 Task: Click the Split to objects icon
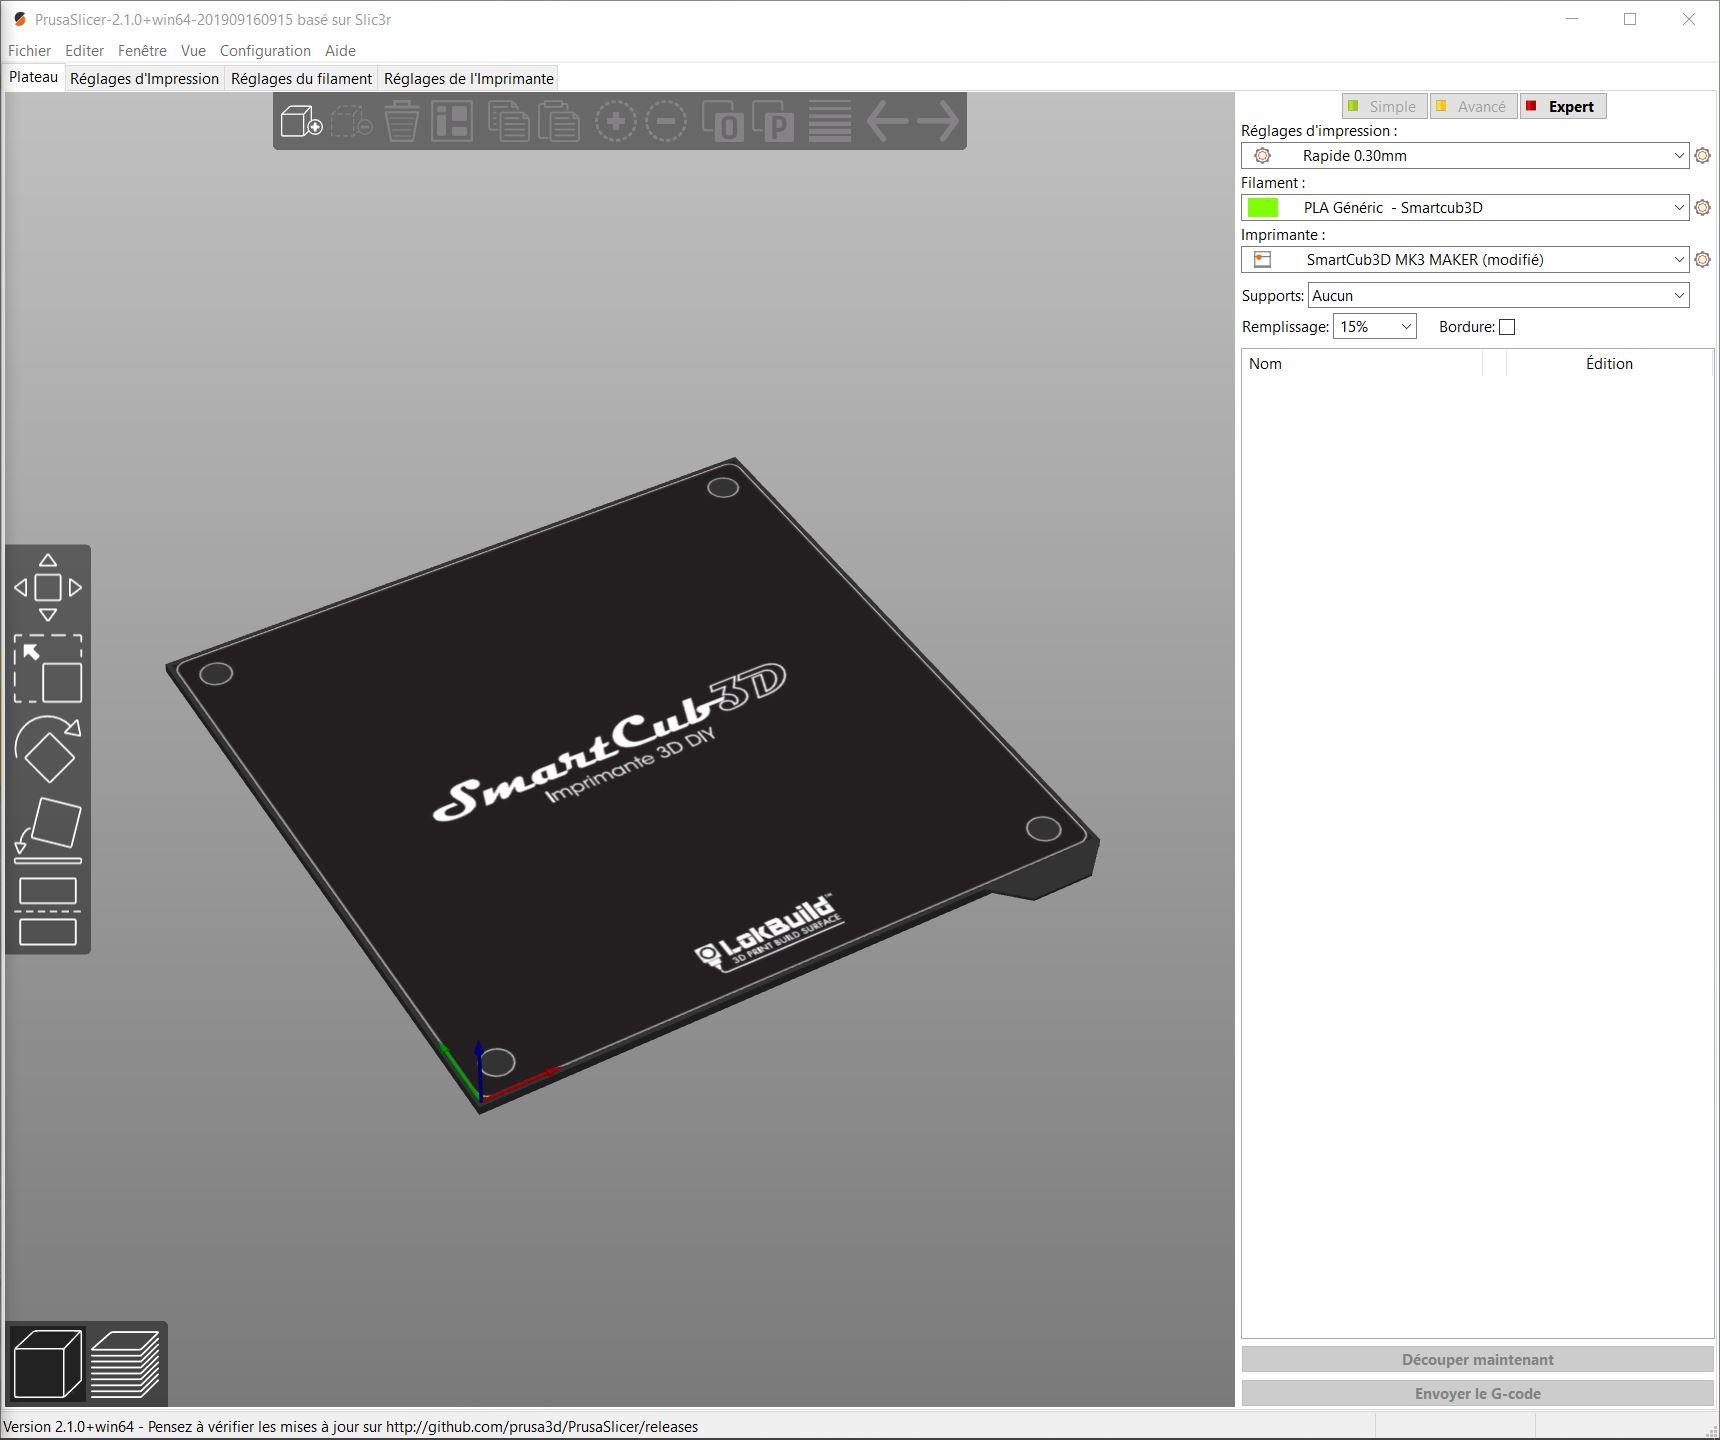tap(723, 122)
